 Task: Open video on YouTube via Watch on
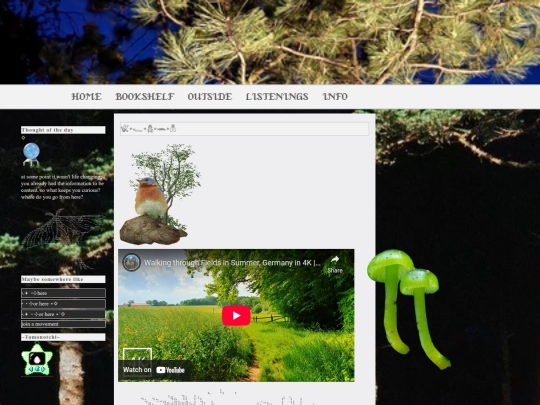[154, 370]
